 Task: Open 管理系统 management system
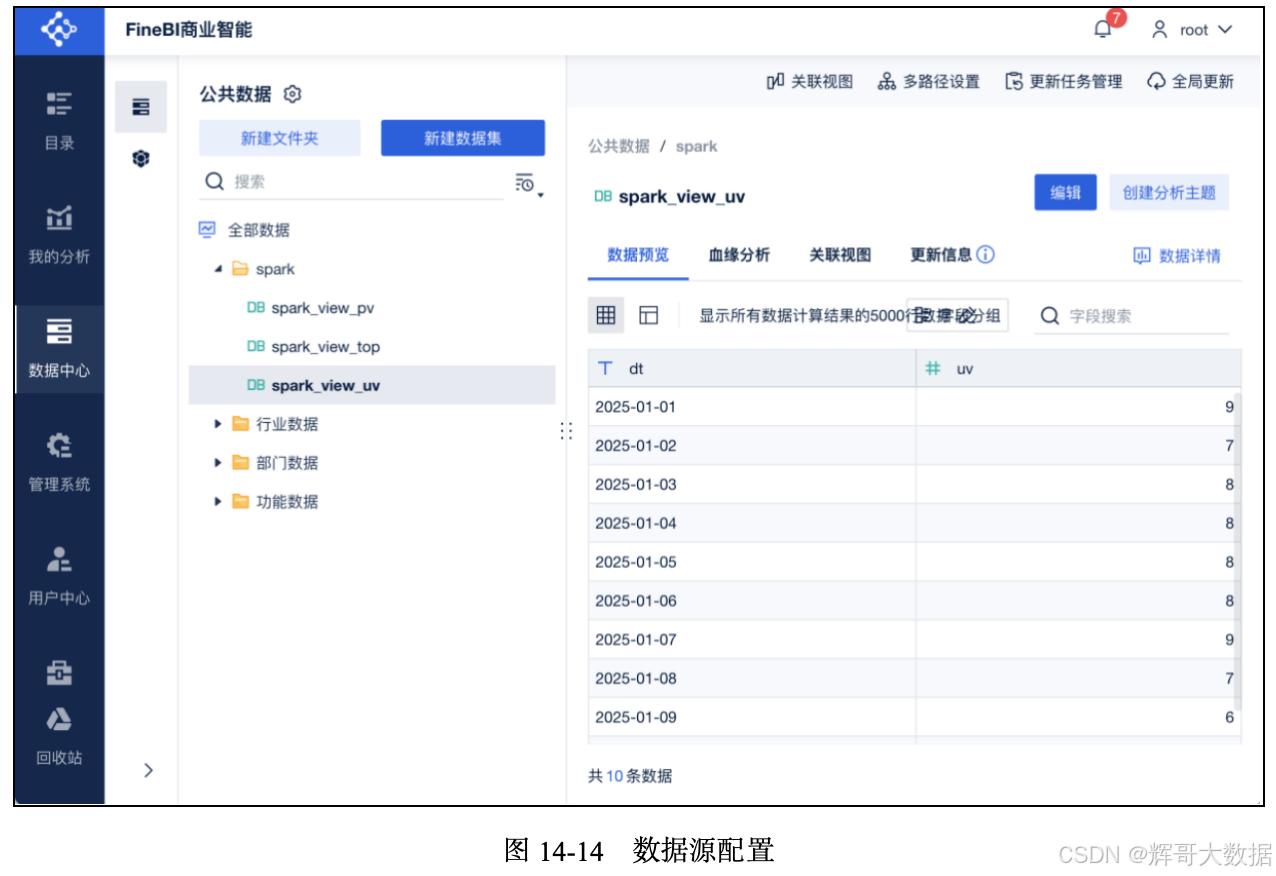[x=59, y=462]
